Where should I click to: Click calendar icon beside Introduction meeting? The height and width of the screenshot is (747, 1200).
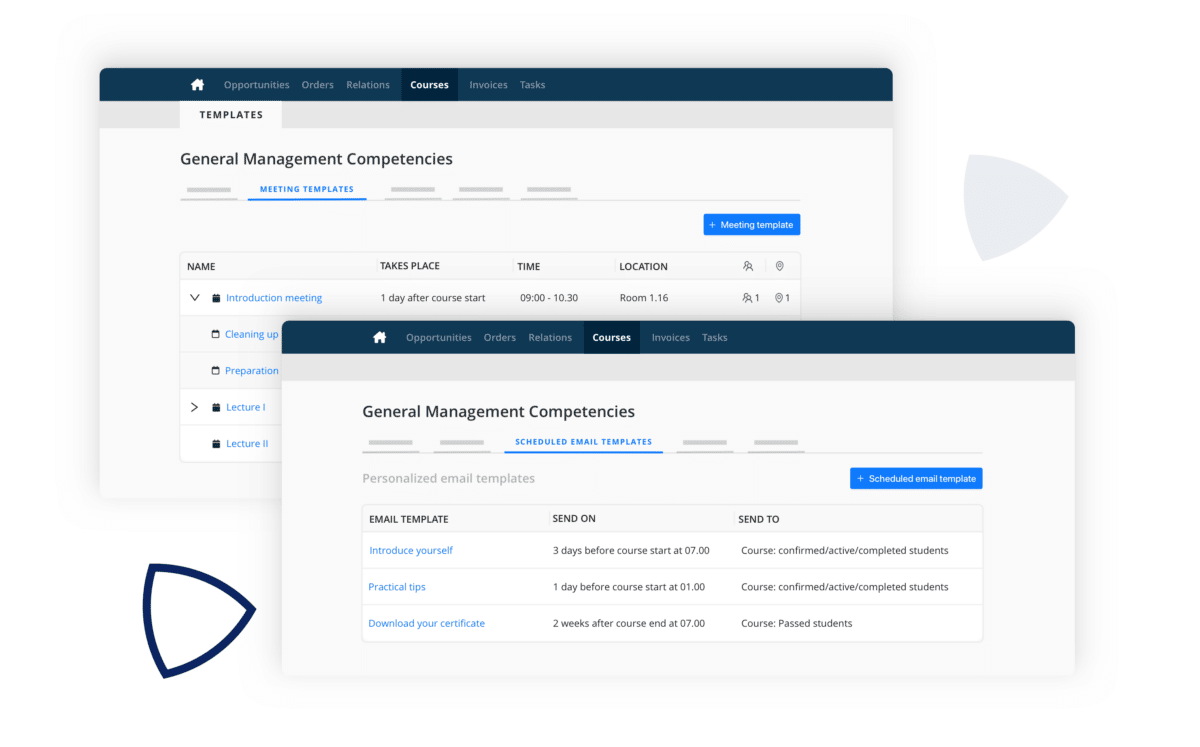[x=216, y=298]
